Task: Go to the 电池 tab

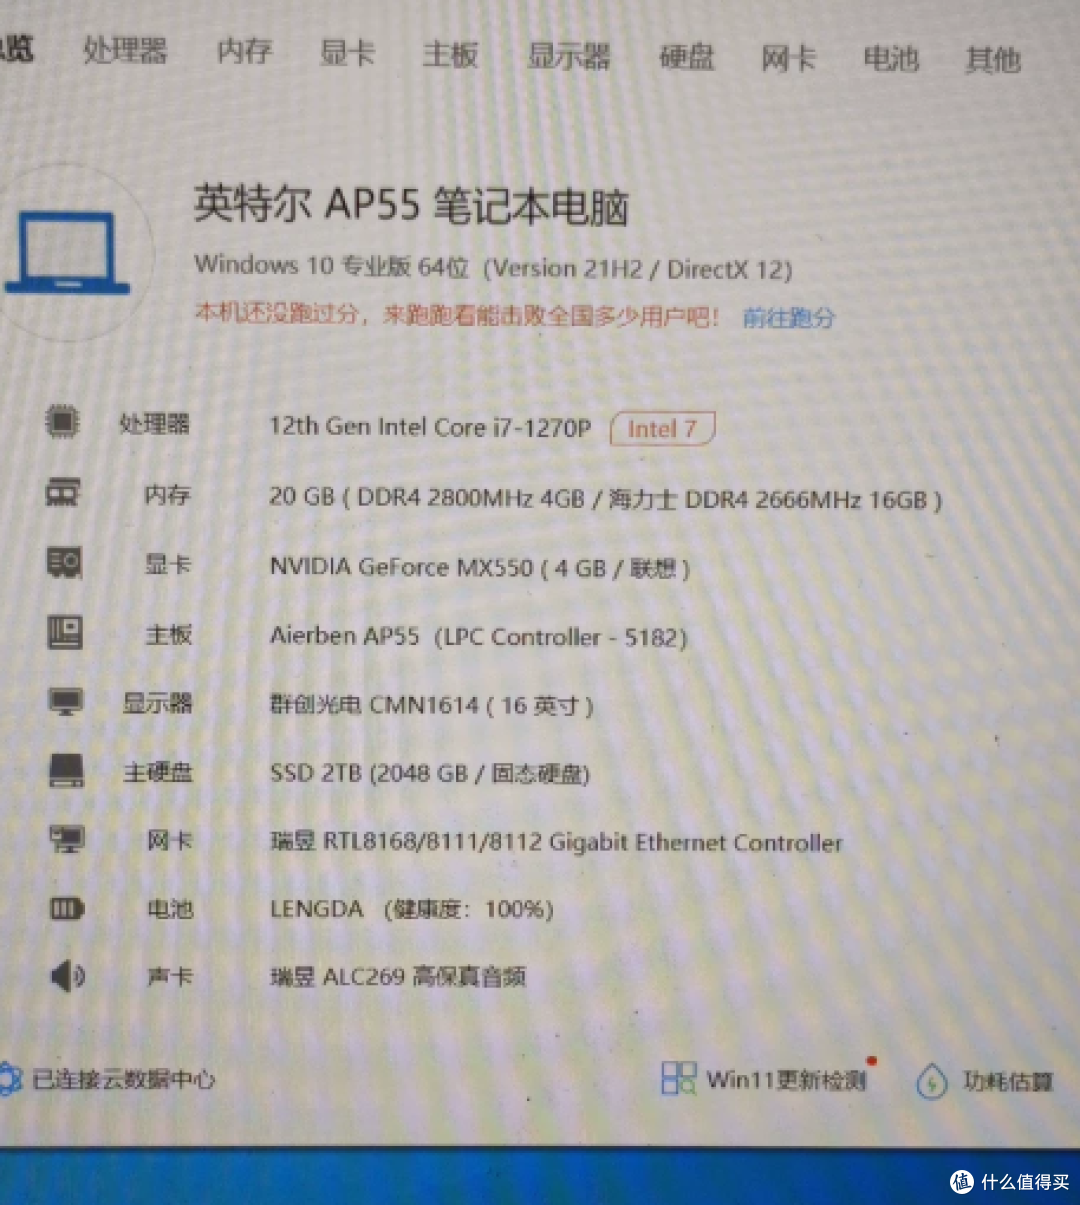Action: pyautogui.click(x=891, y=59)
